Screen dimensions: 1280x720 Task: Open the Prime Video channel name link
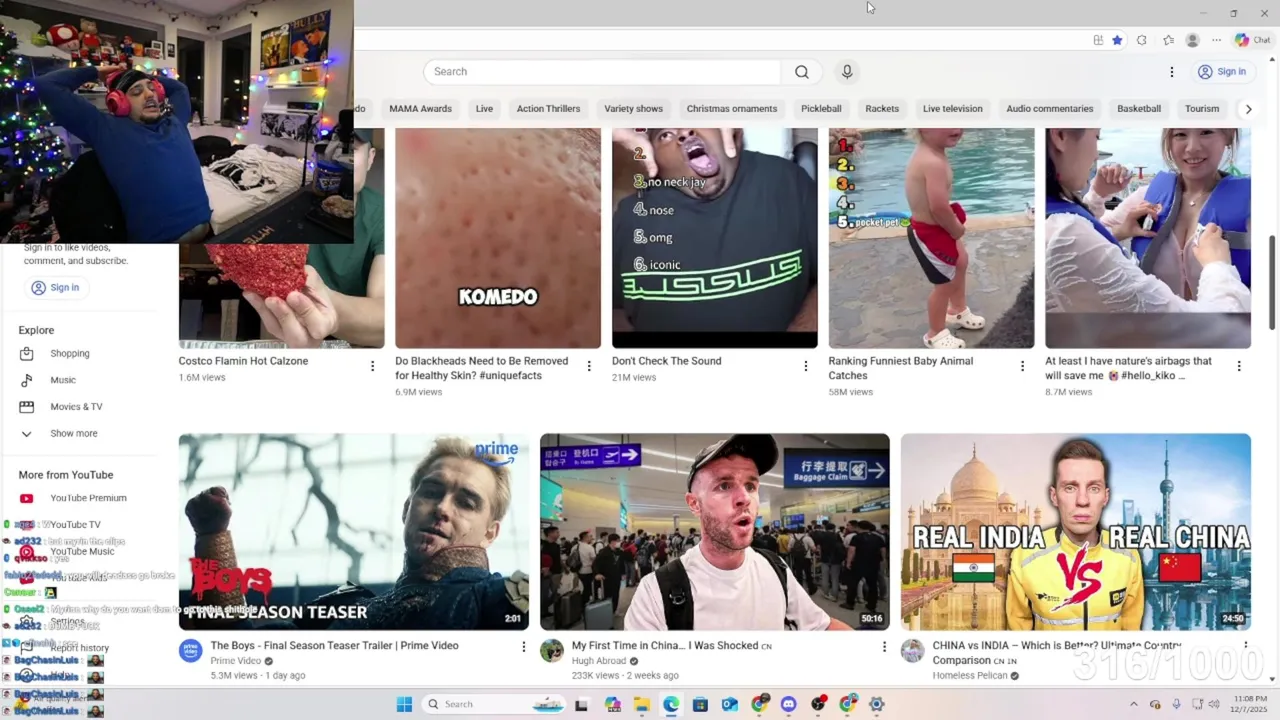point(236,661)
